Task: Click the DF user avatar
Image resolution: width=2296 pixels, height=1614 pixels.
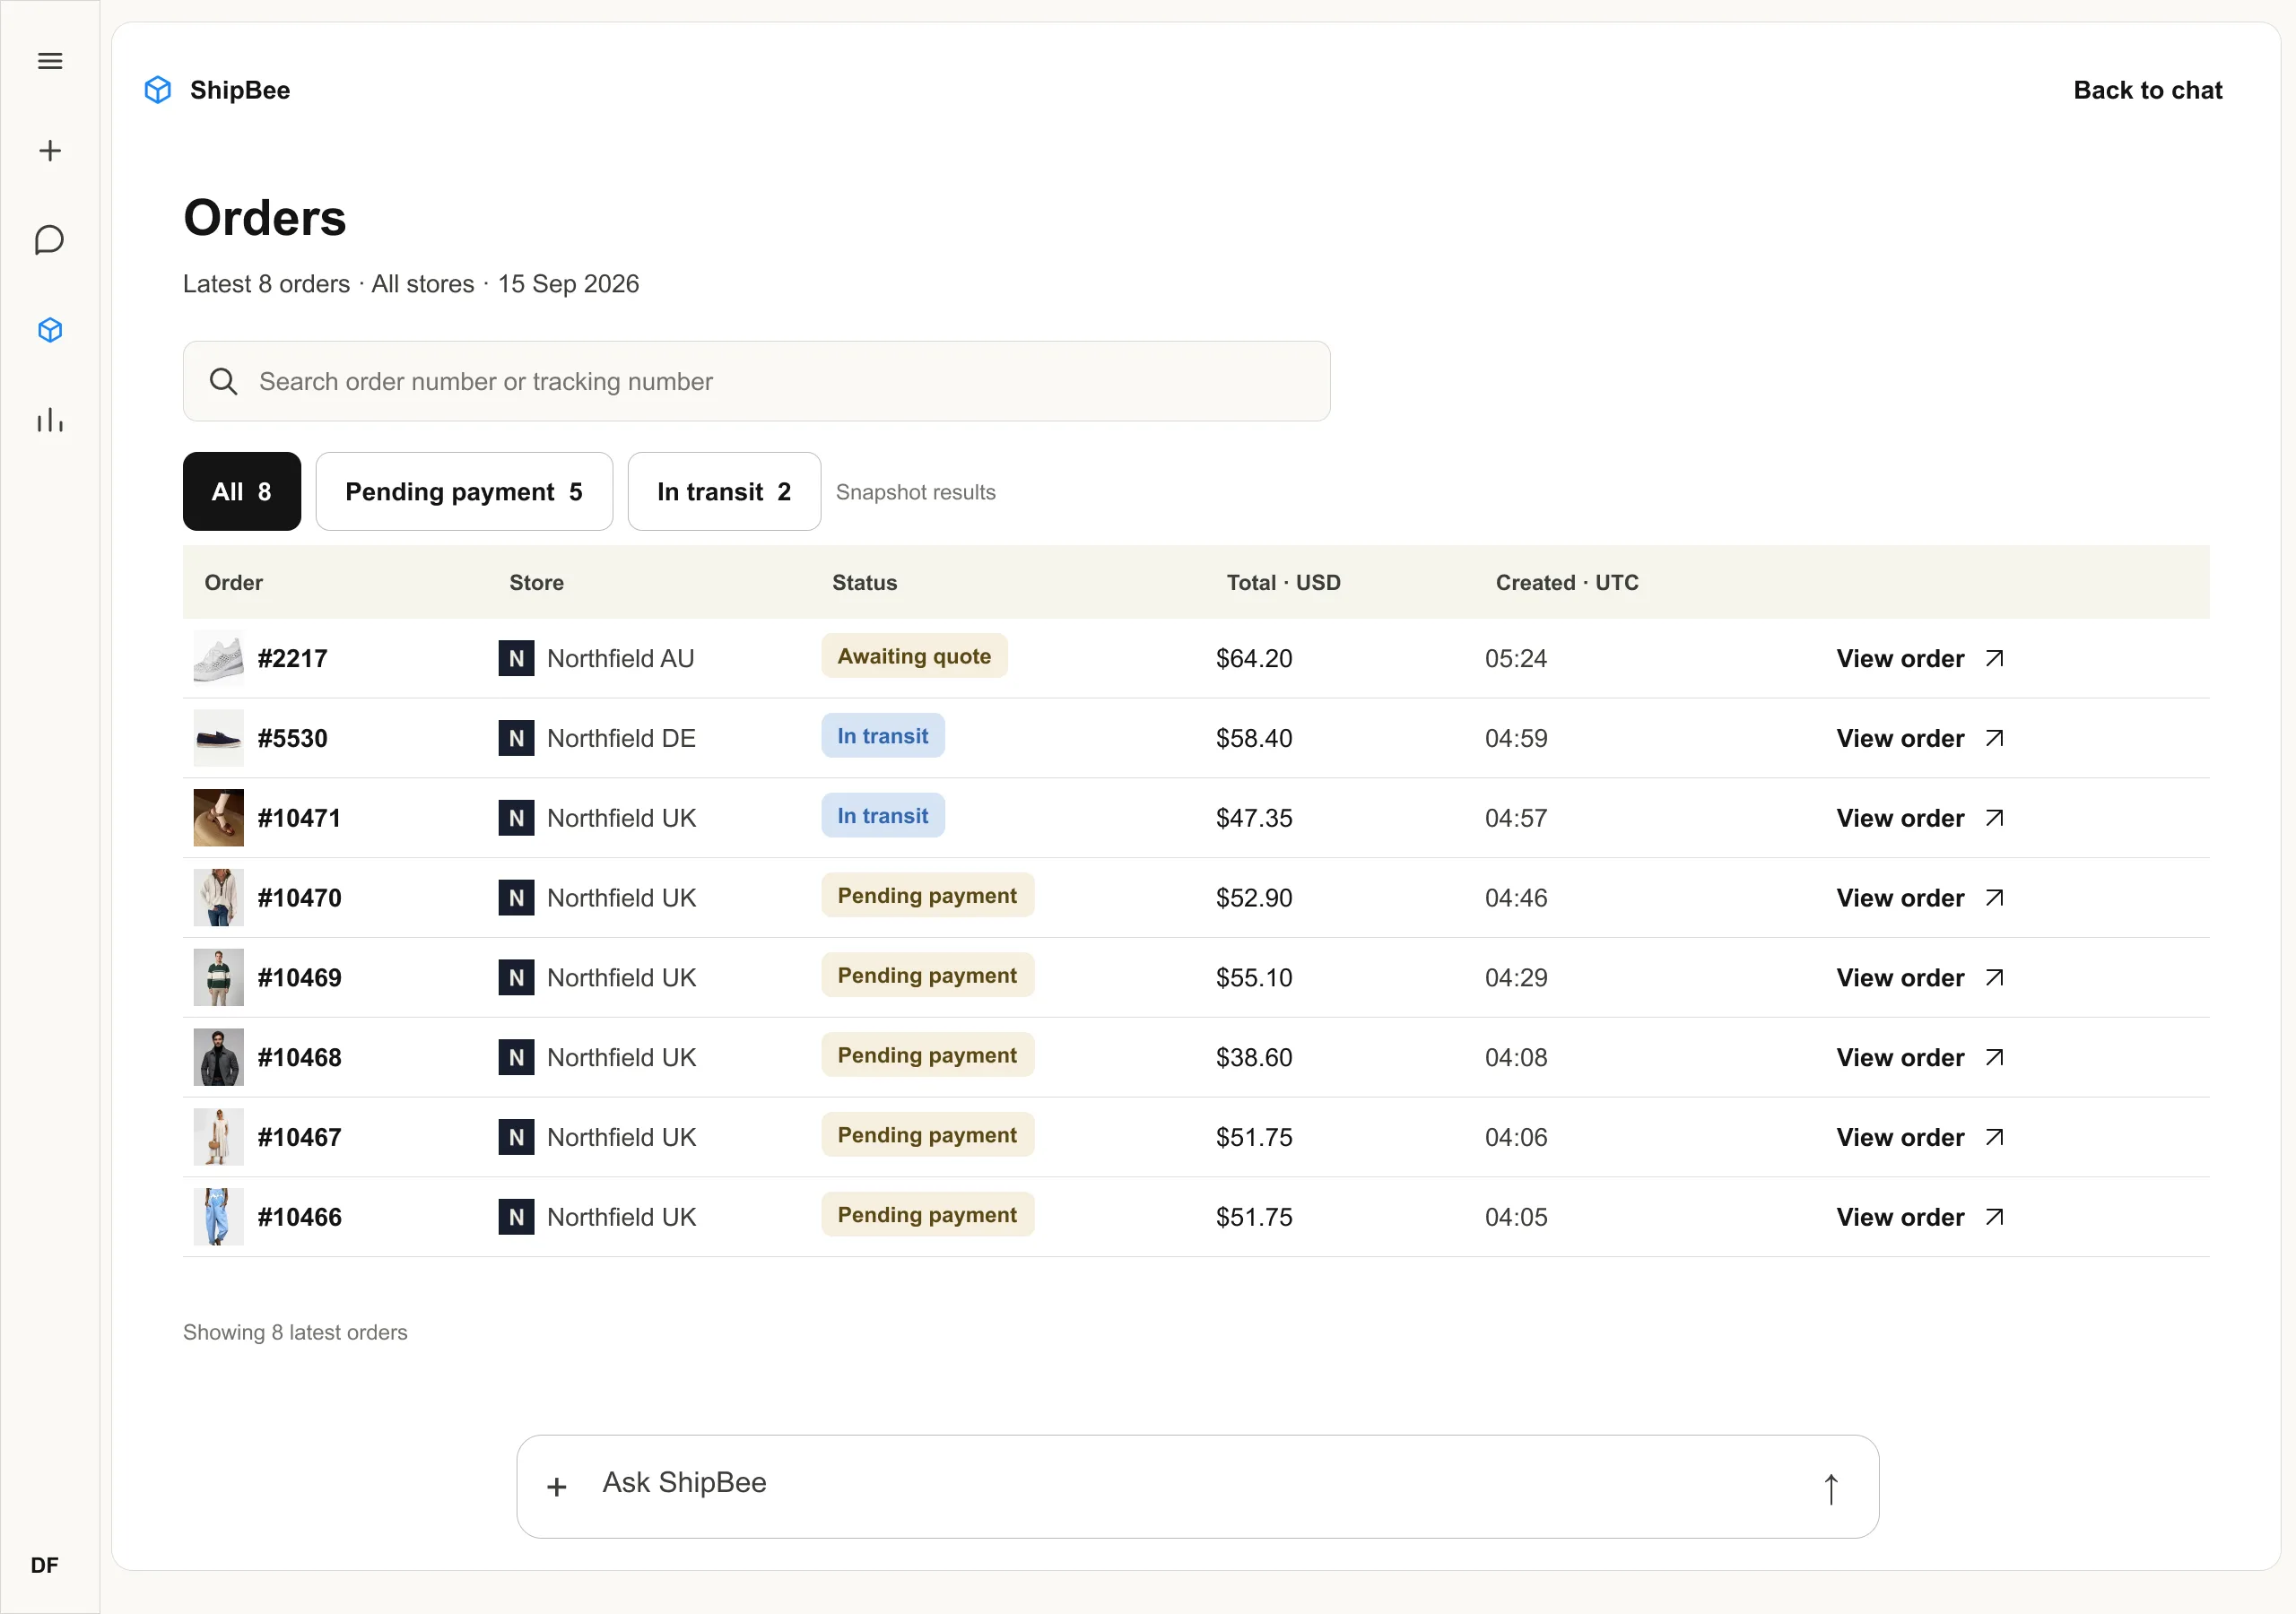Action: (44, 1565)
